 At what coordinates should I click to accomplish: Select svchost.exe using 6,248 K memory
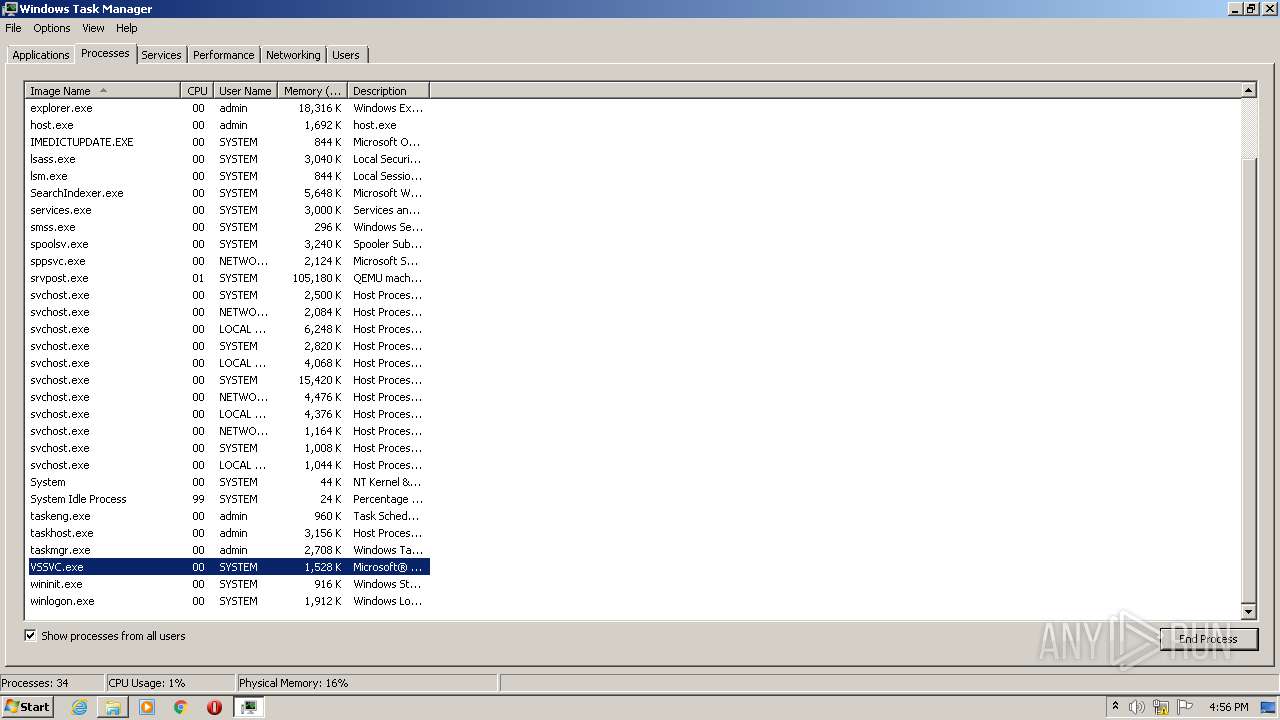click(x=227, y=329)
